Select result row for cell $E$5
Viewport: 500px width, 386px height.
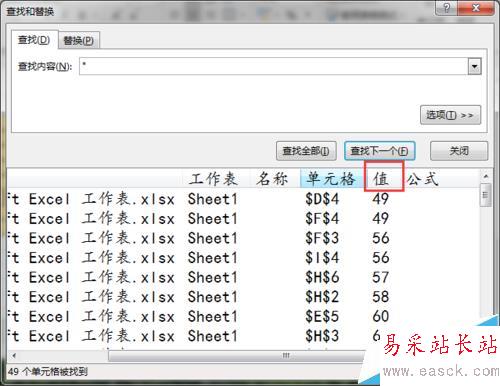243,316
